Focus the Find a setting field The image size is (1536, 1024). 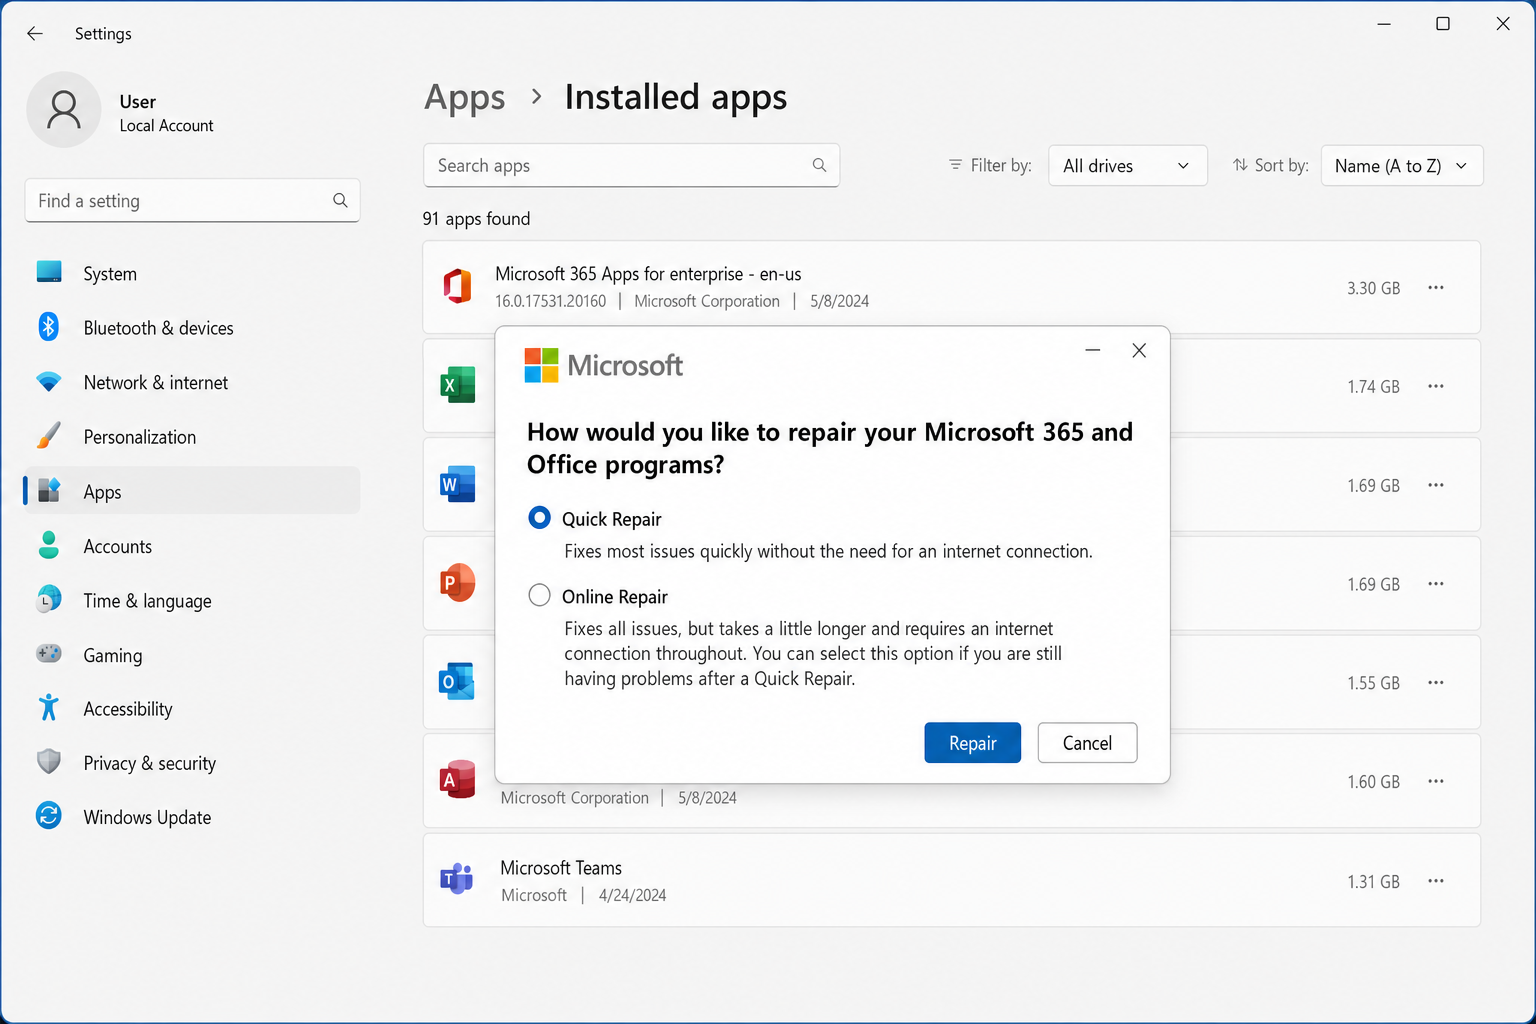192,200
